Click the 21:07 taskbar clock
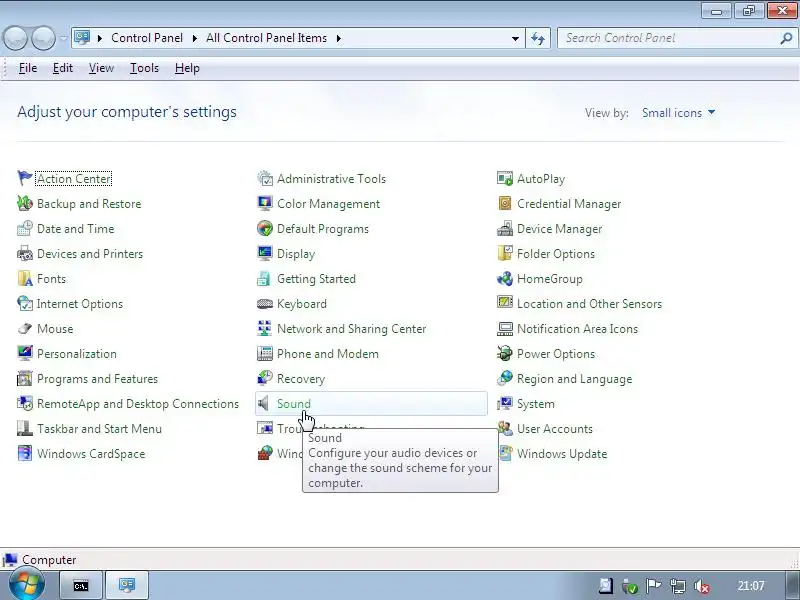 (x=751, y=586)
